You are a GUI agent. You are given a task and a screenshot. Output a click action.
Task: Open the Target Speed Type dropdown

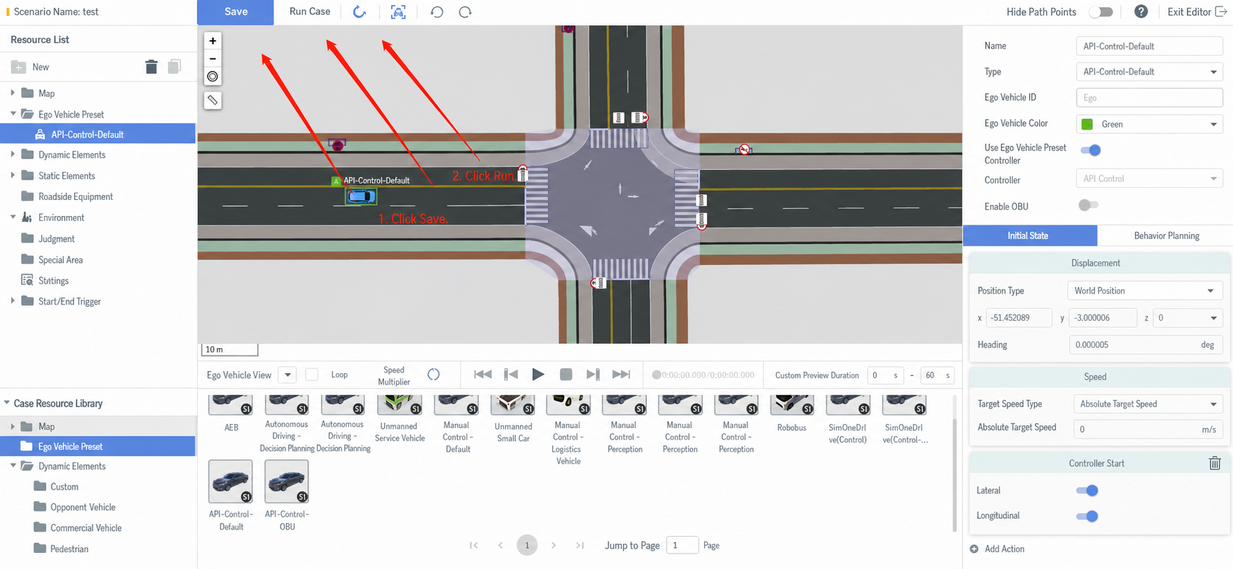coord(1148,404)
